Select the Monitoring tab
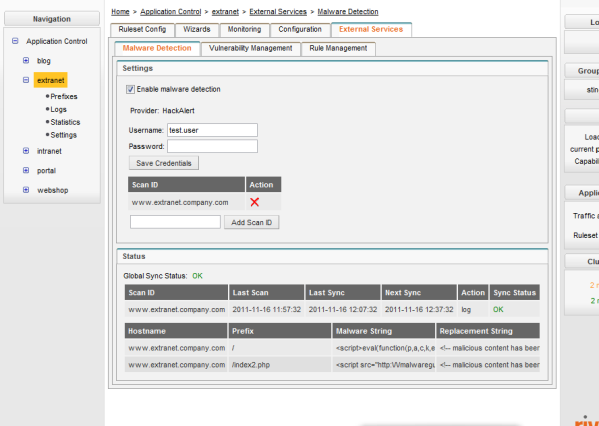Viewport: 599px width, 426px height. click(244, 29)
